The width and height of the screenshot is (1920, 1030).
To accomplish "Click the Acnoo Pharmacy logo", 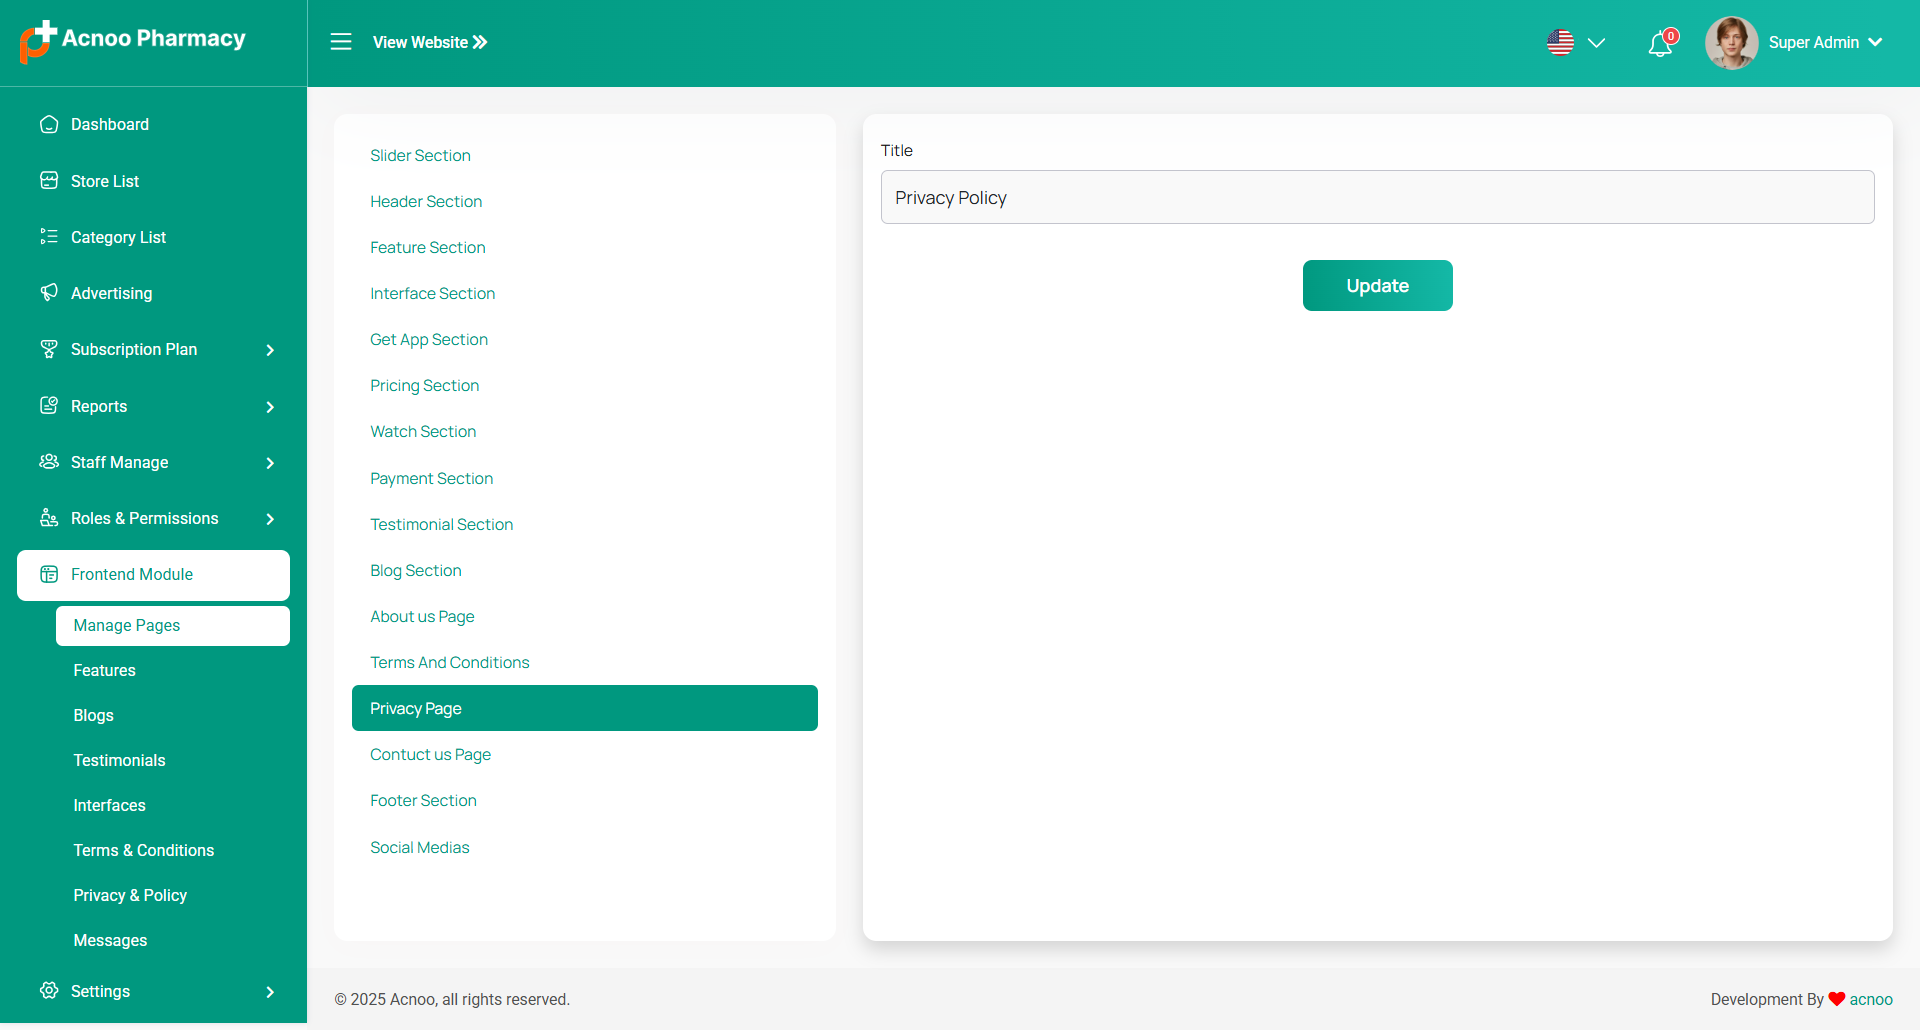I will click(x=133, y=40).
